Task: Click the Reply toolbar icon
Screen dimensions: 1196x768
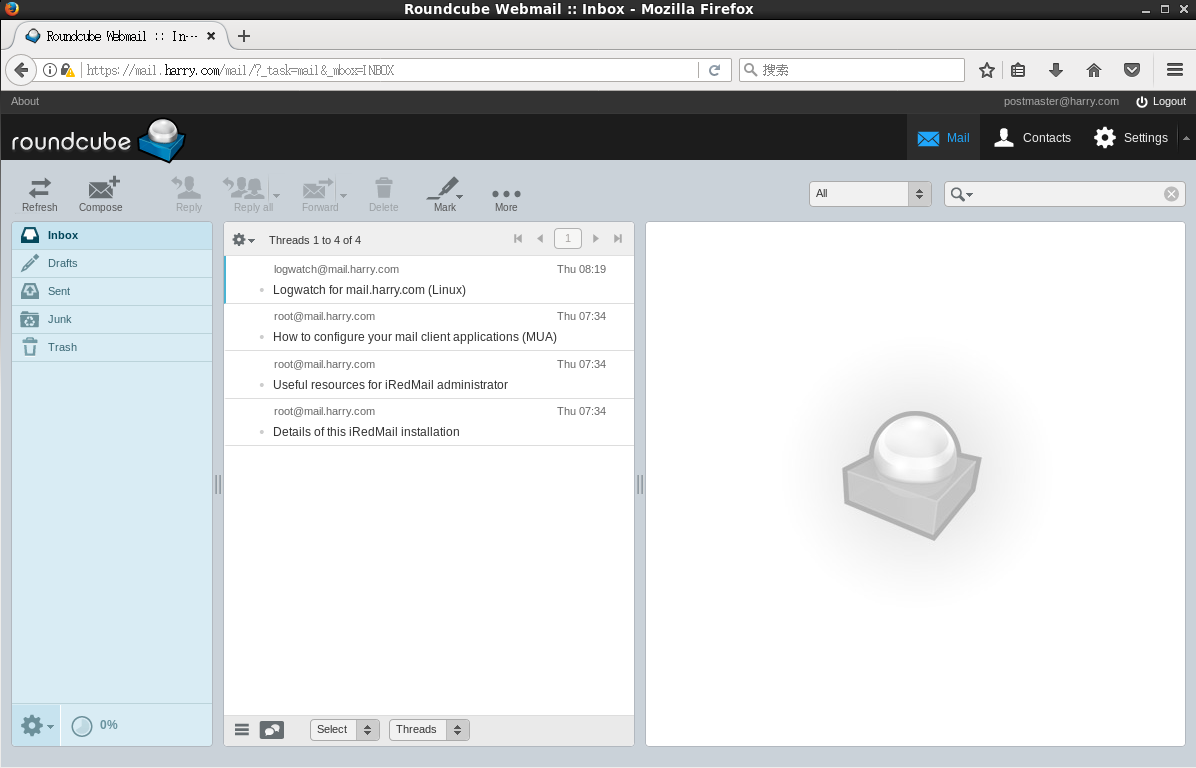Action: coord(188,194)
